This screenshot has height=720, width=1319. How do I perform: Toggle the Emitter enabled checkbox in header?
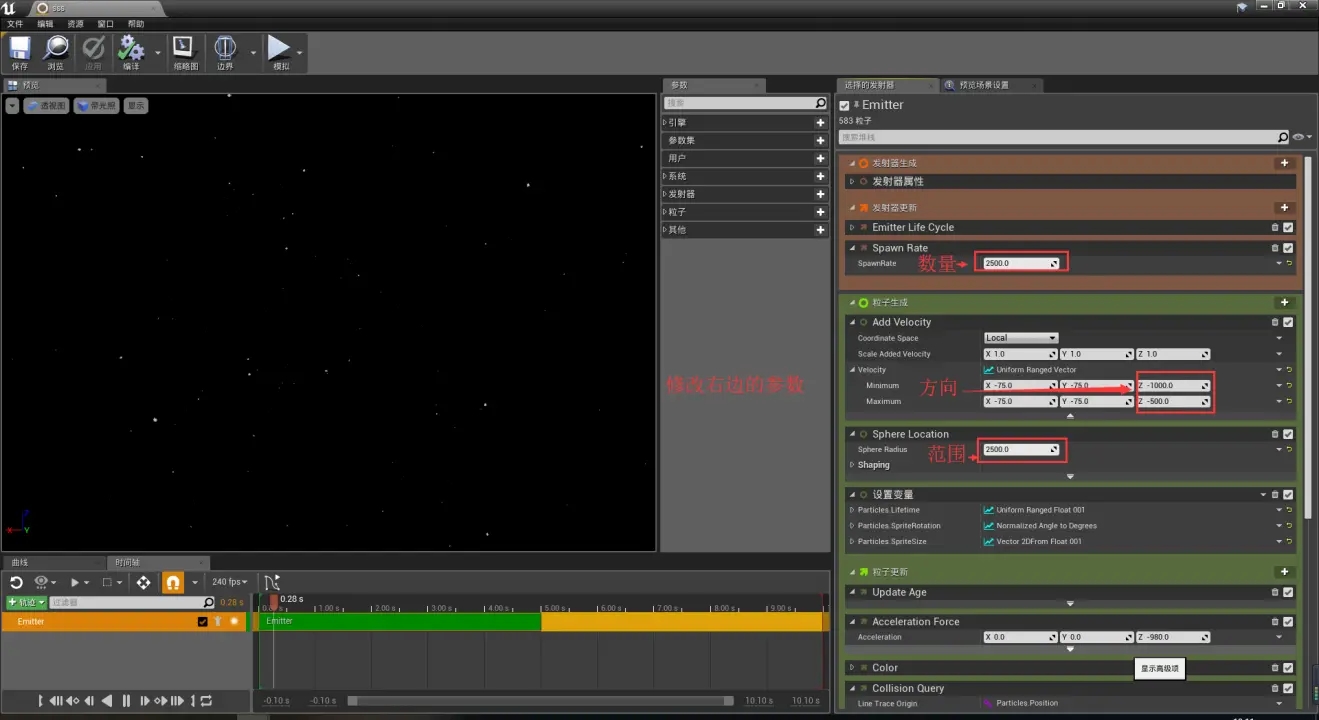(x=844, y=105)
